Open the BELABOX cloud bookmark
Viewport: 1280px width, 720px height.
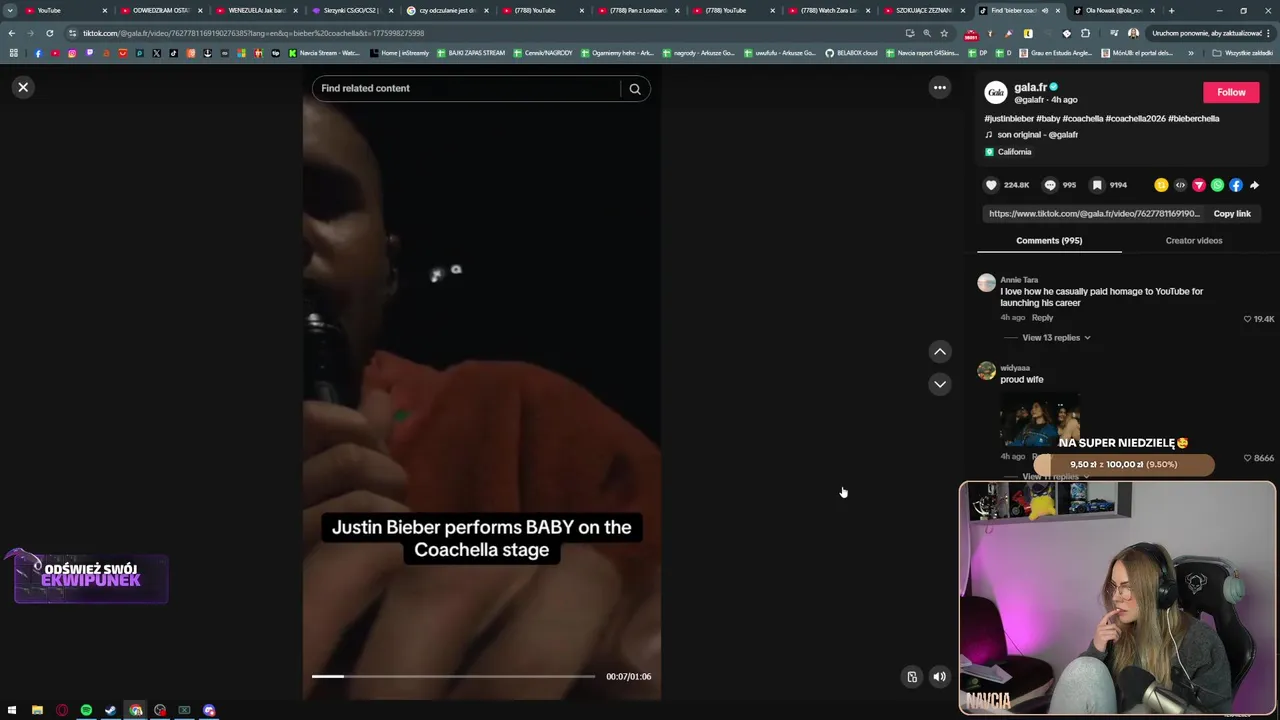[851, 53]
